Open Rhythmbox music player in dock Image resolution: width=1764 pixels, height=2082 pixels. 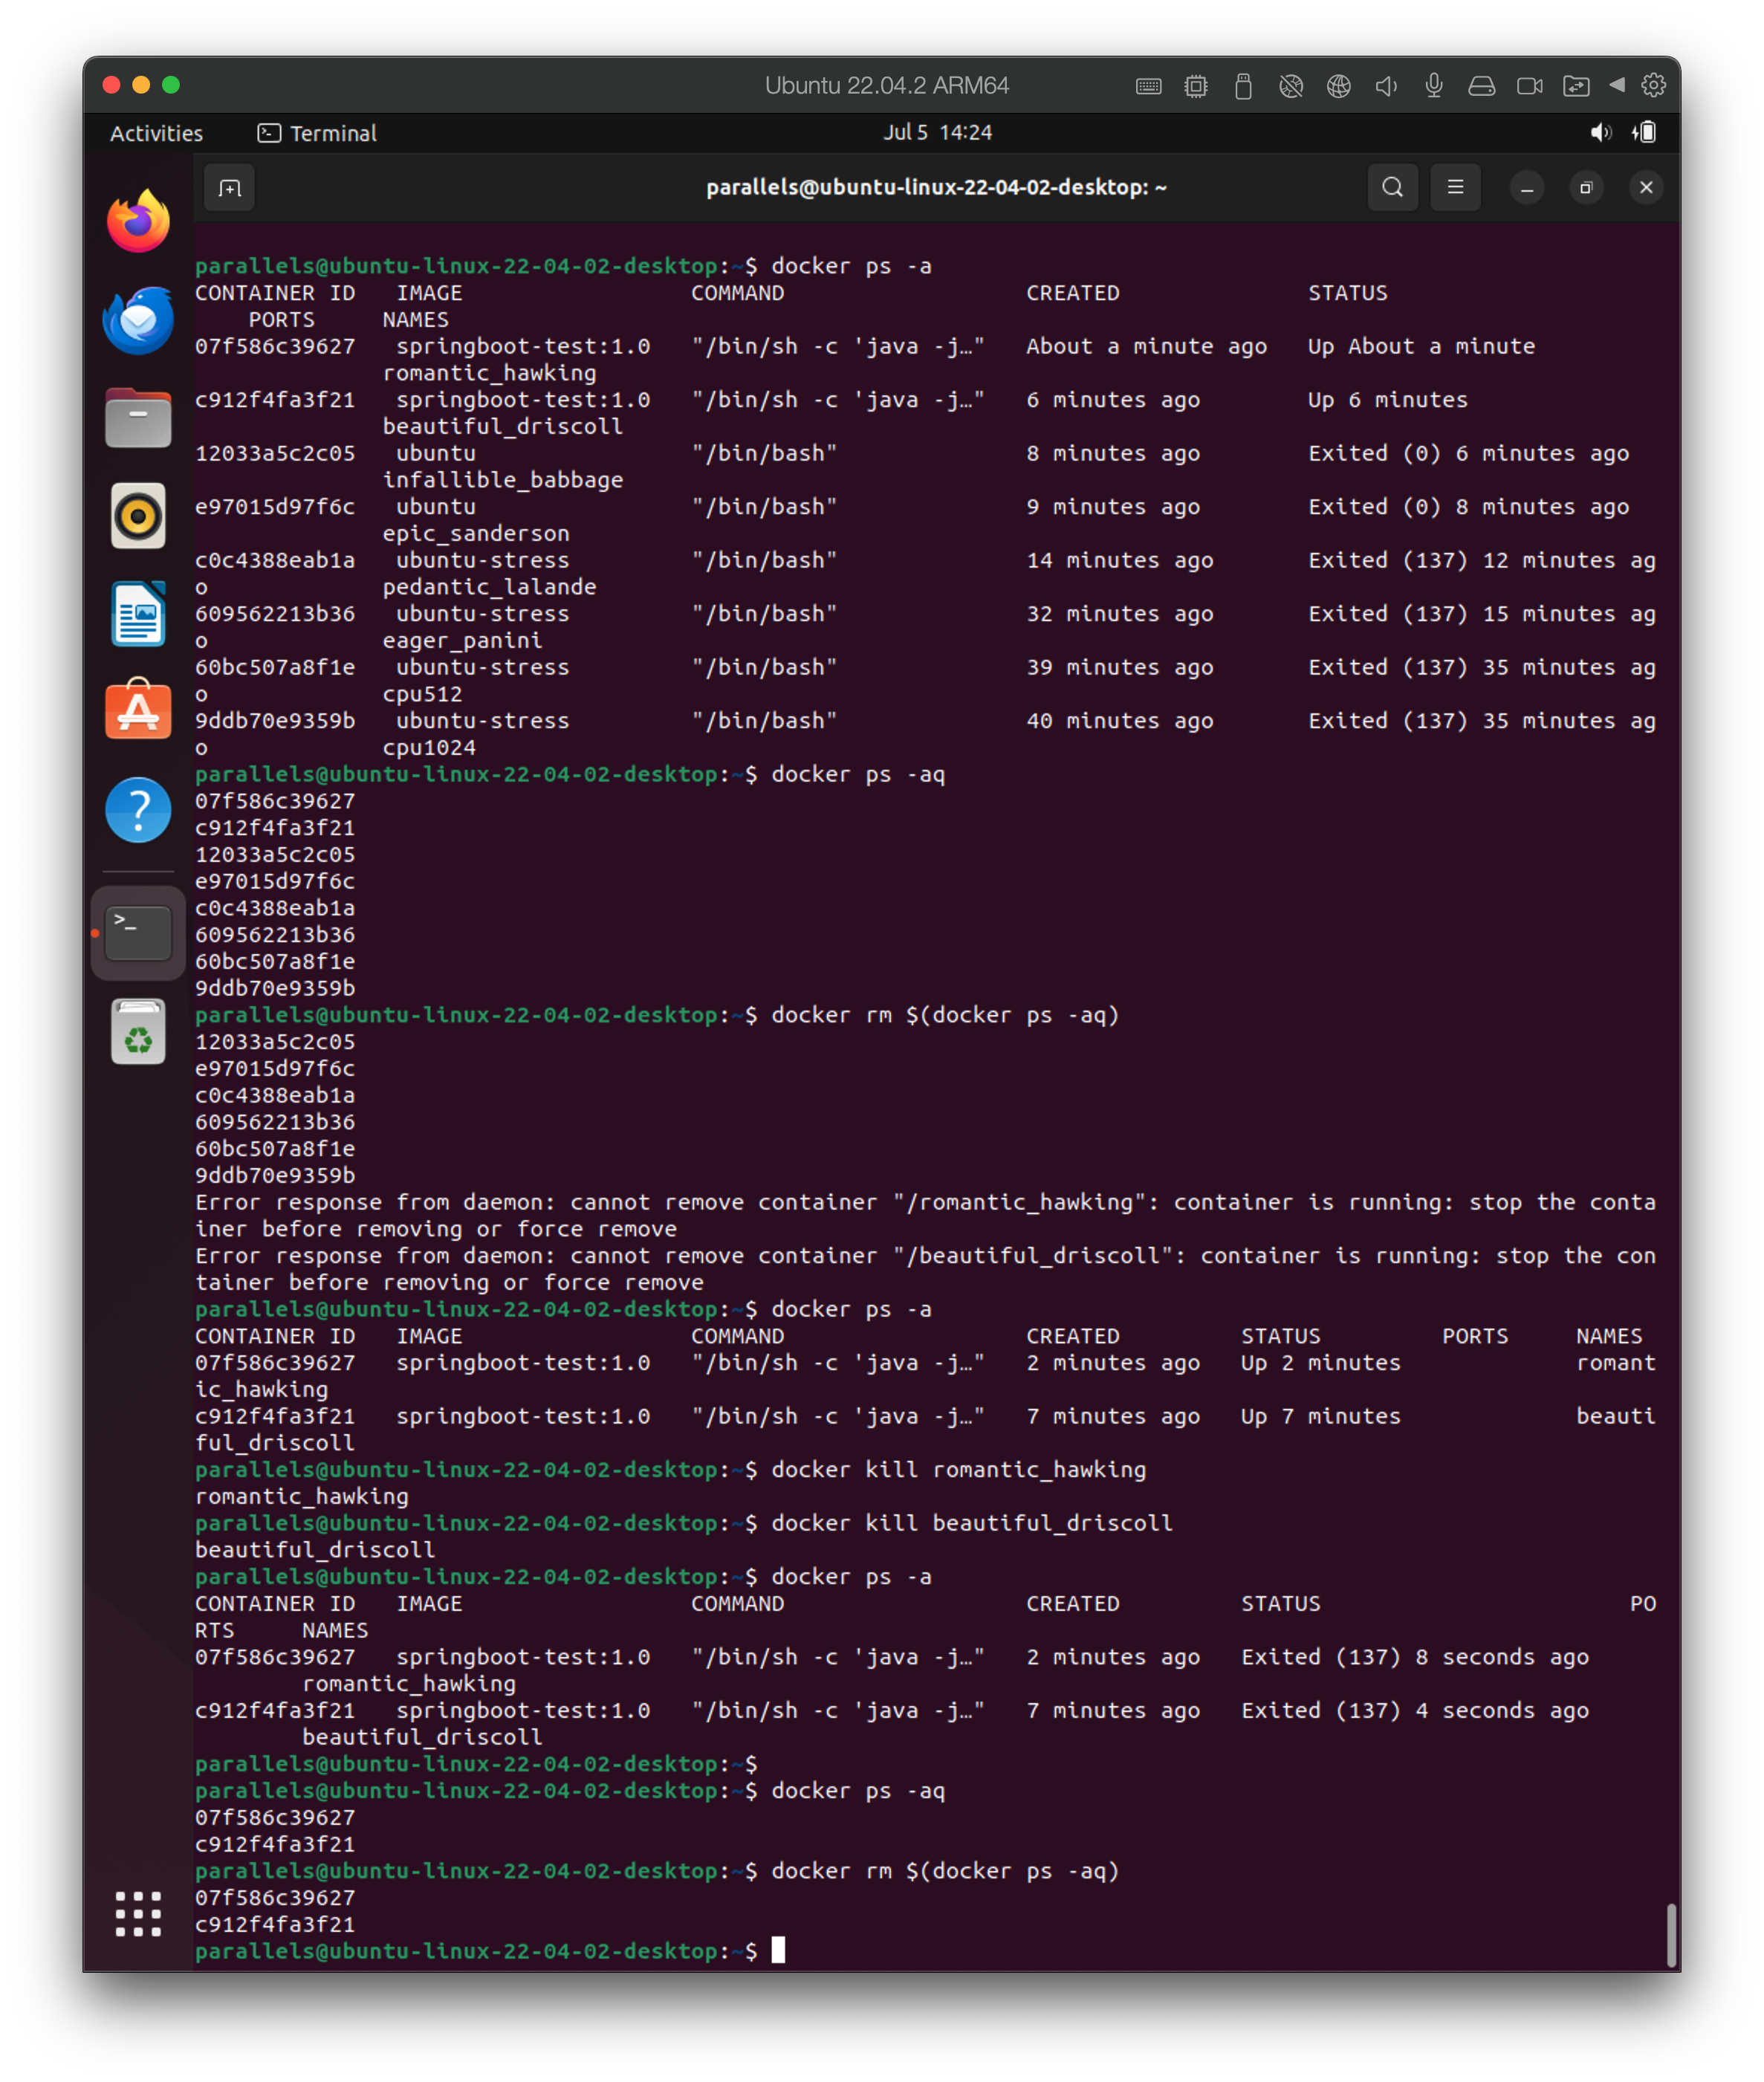[x=138, y=515]
